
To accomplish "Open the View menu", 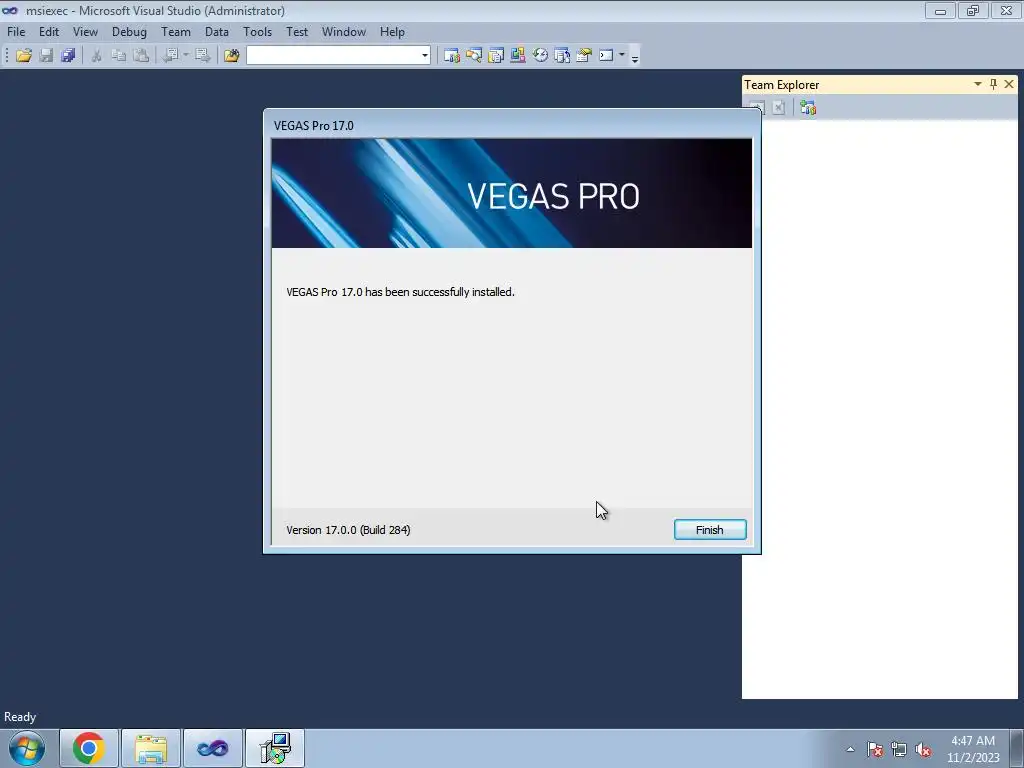I will (86, 31).
